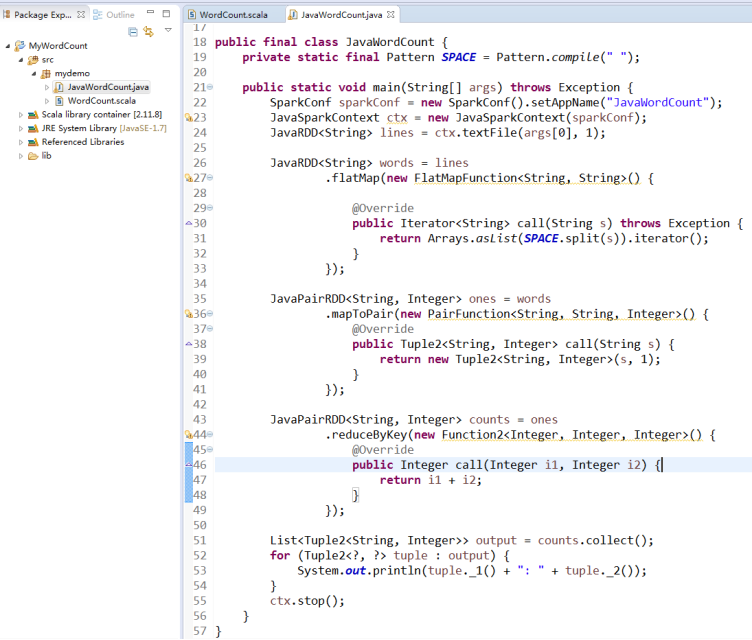Click the Scala library container icon
This screenshot has height=640, width=752.
click(x=33, y=115)
